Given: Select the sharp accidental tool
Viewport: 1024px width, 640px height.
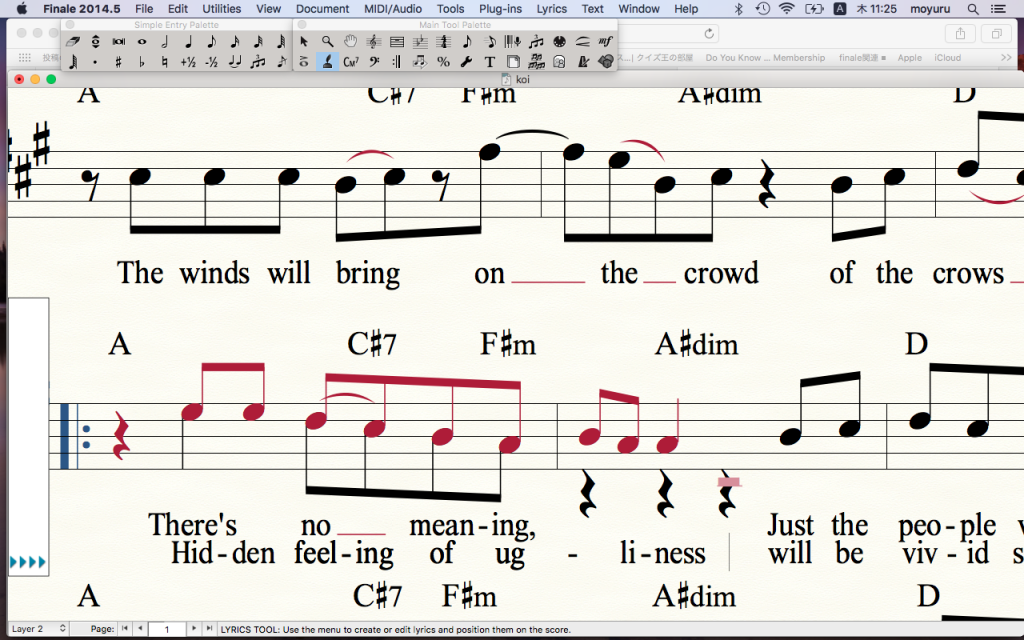Looking at the screenshot, I should (119, 62).
